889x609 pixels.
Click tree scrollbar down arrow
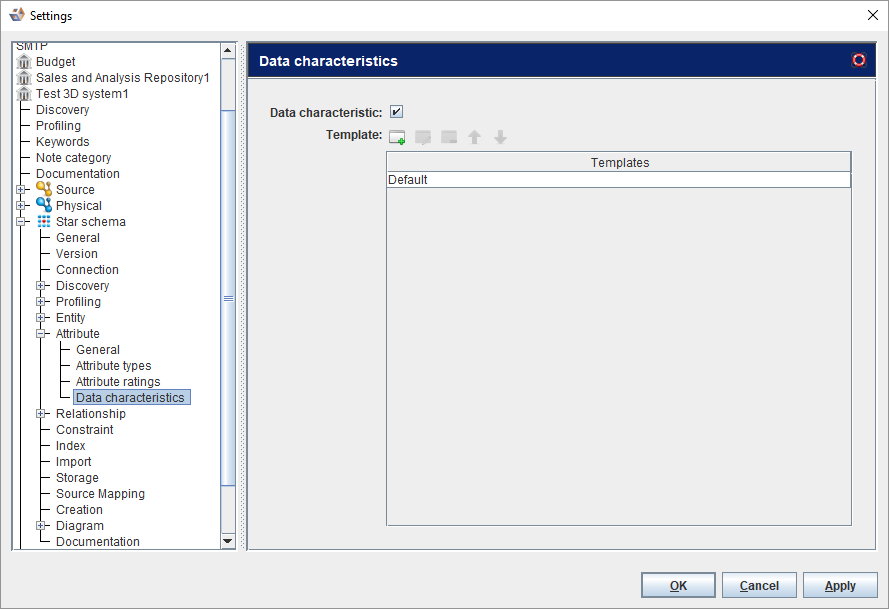point(228,541)
